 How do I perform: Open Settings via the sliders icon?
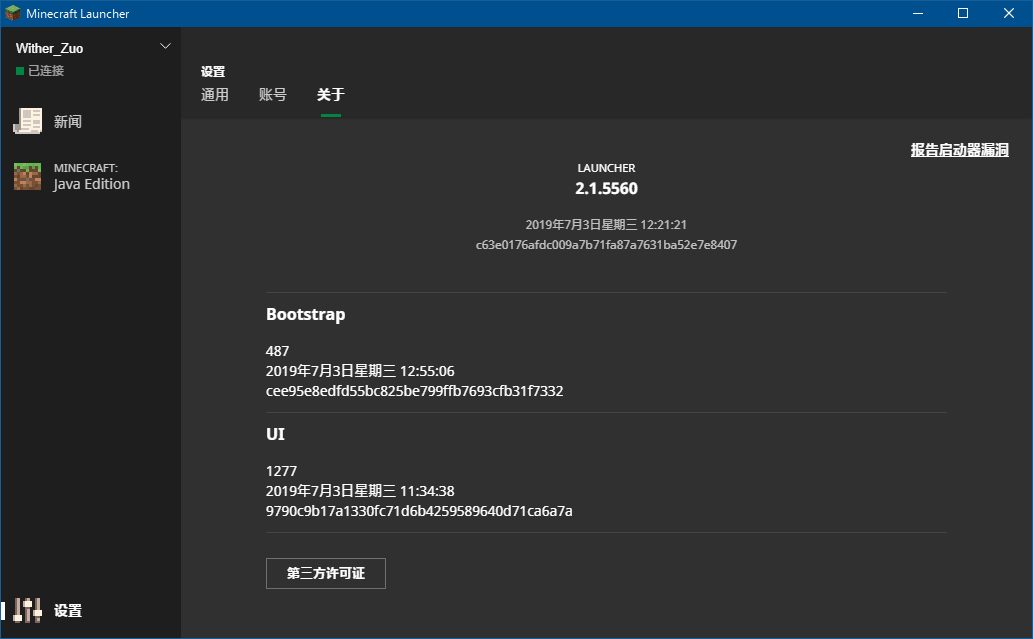click(x=27, y=610)
